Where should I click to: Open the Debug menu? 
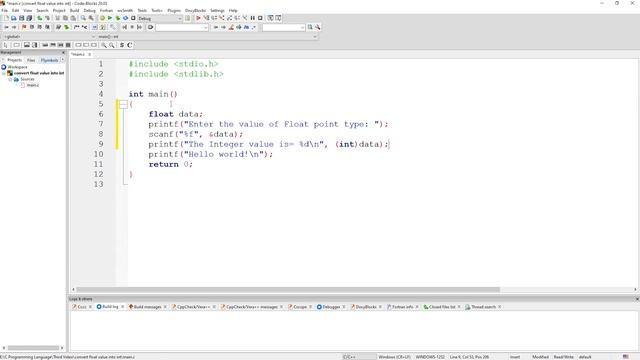click(89, 10)
